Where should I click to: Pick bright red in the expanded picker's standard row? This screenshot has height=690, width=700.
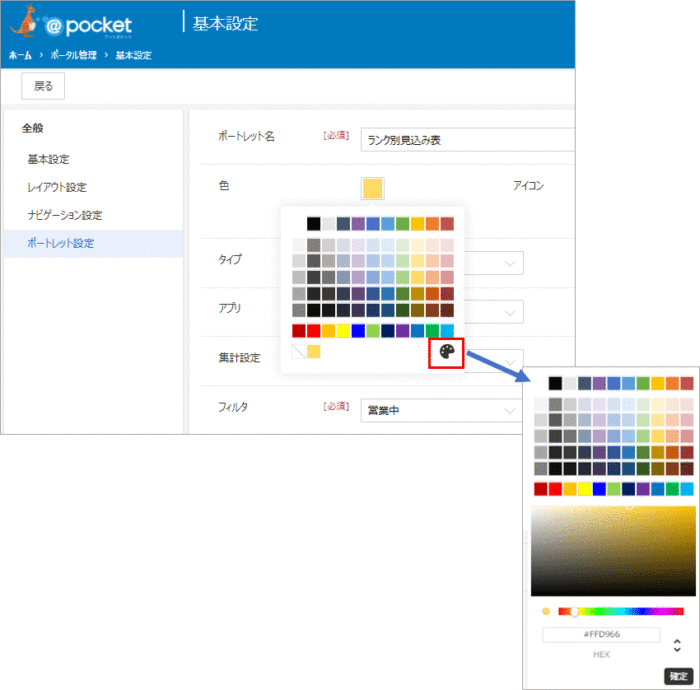point(555,489)
